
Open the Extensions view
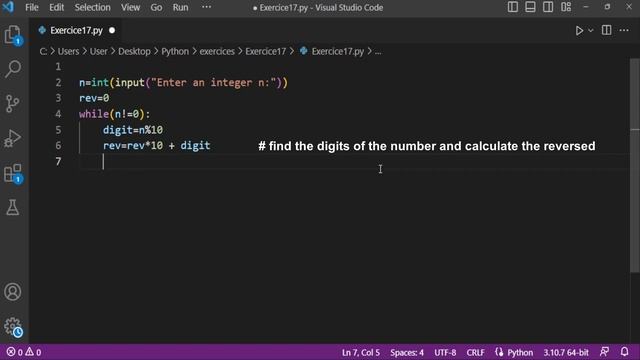pyautogui.click(x=13, y=173)
